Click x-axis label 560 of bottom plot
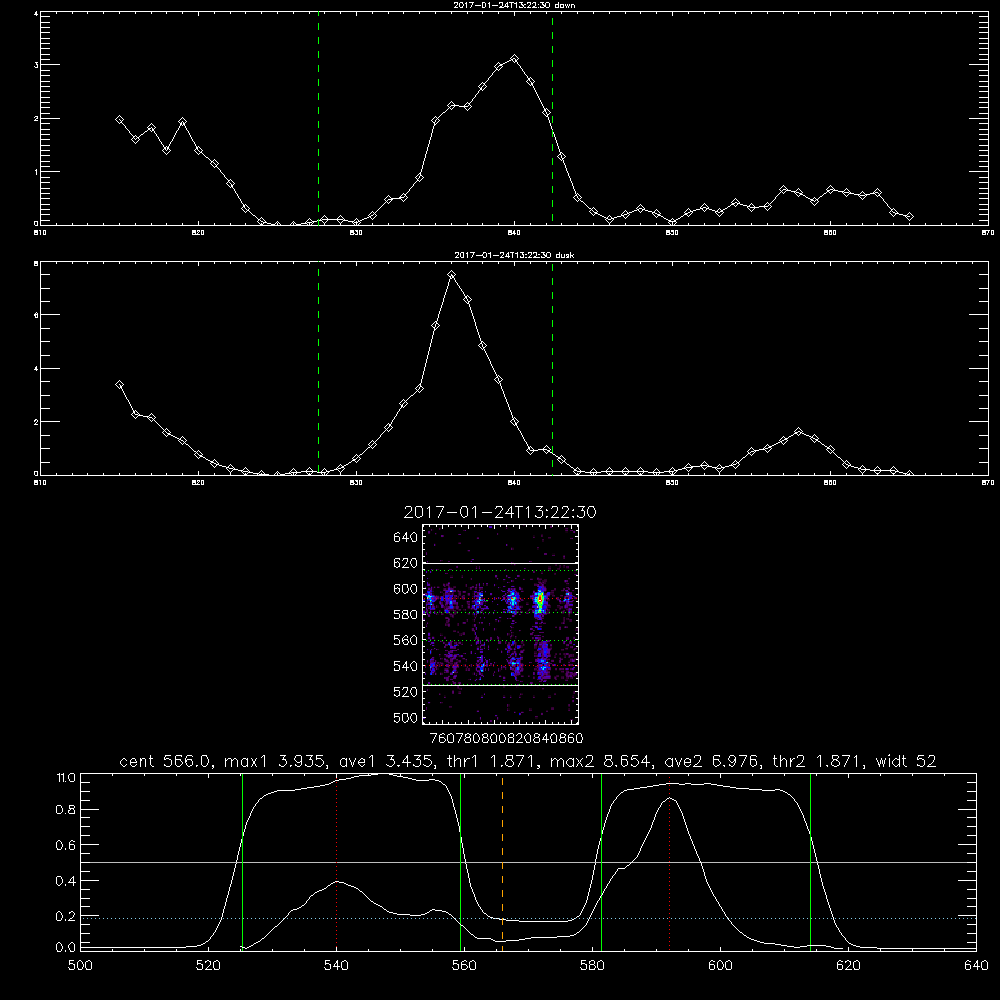Screen dimensions: 1000x1000 (464, 966)
